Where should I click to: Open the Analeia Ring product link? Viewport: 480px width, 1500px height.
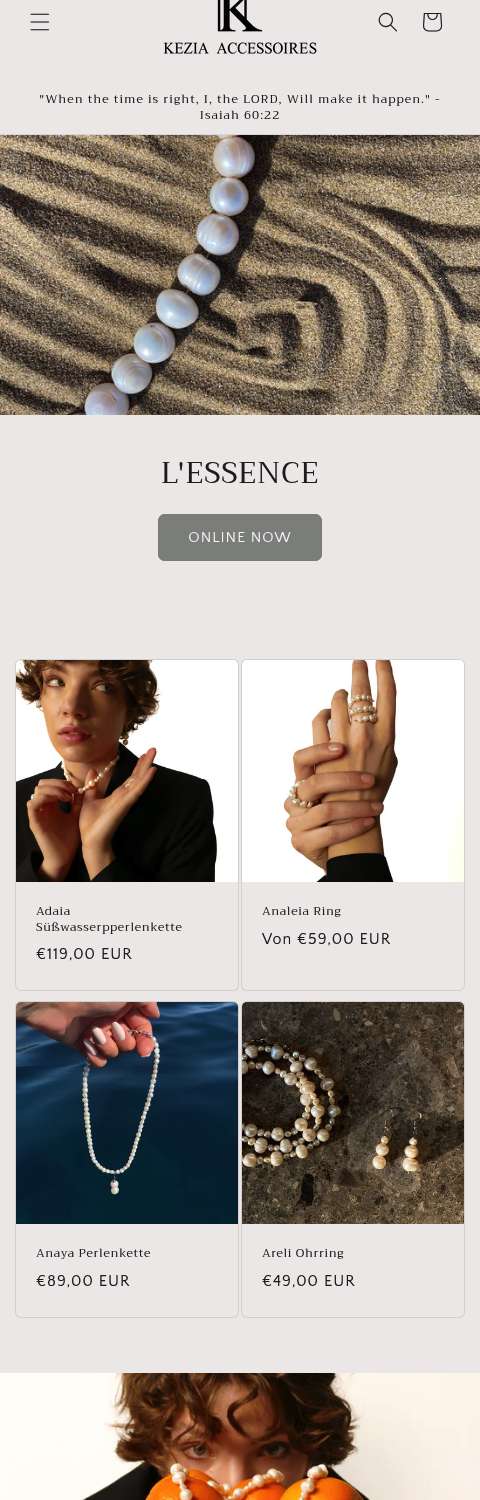[302, 911]
